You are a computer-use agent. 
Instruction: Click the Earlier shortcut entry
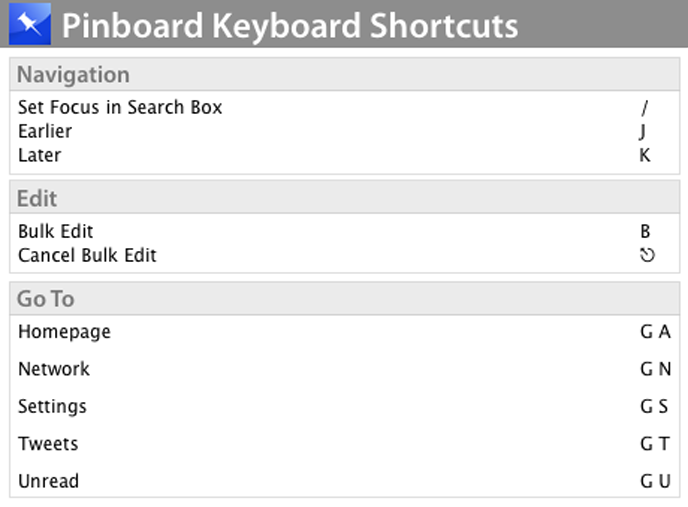point(45,131)
